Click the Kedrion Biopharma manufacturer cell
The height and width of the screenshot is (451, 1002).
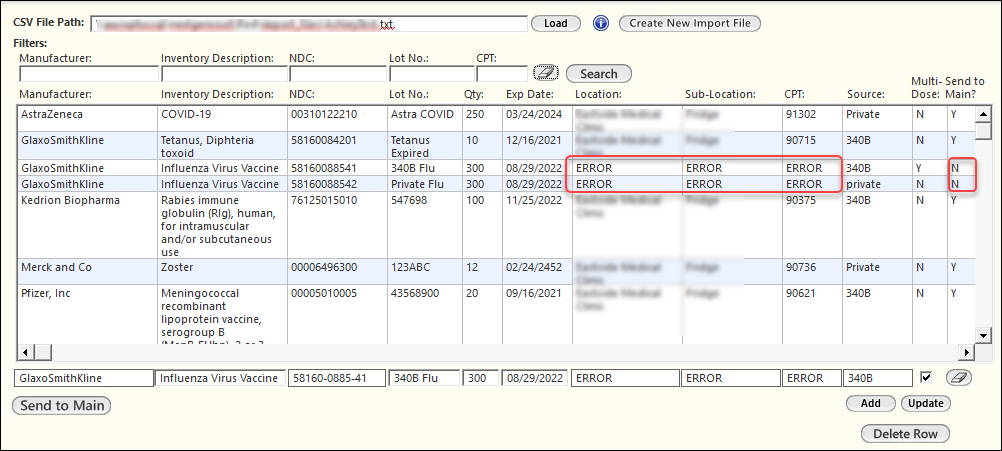(x=88, y=226)
